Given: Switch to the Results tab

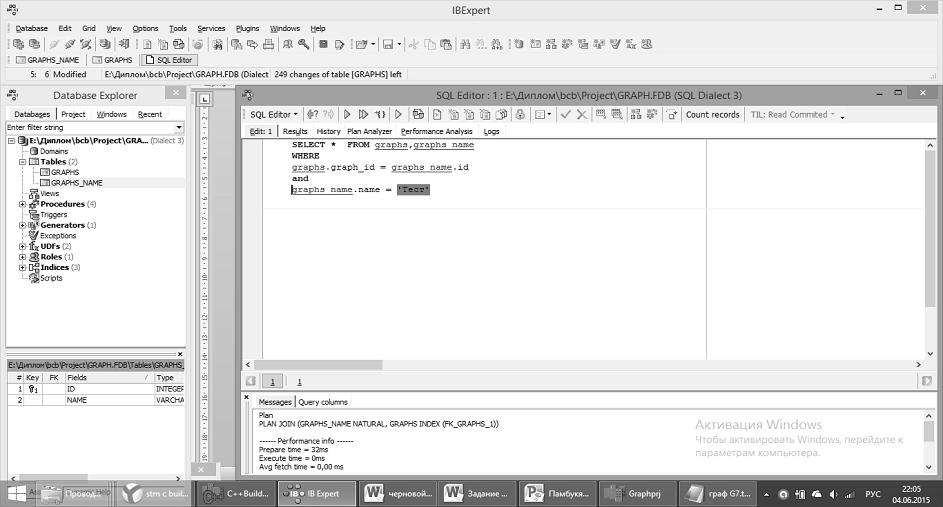Looking at the screenshot, I should click(x=295, y=131).
